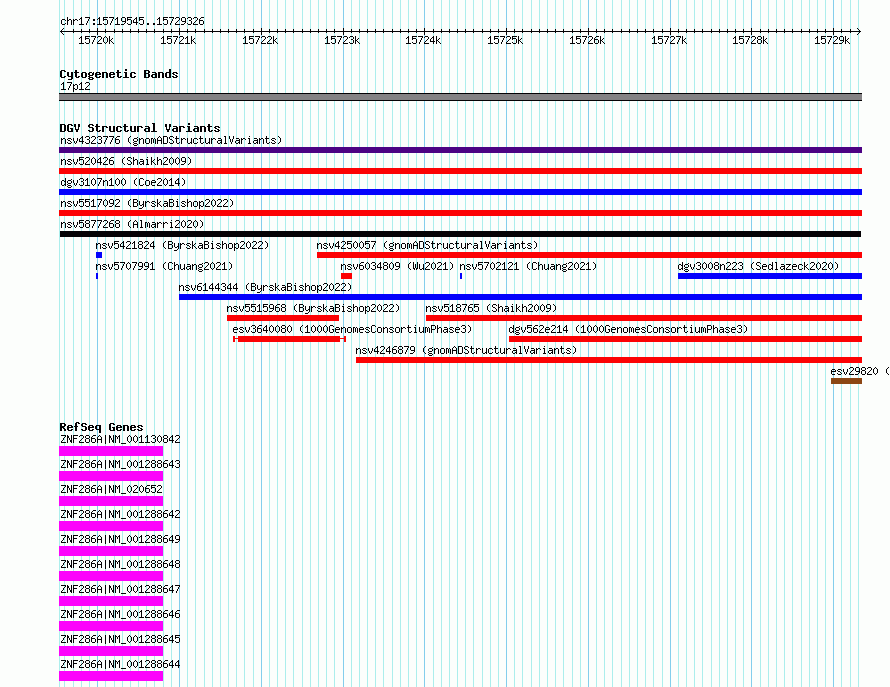Open variant nsv5515968 (ByrskaBishop2022) label
Screen dimensions: 890x687
pos(313,308)
